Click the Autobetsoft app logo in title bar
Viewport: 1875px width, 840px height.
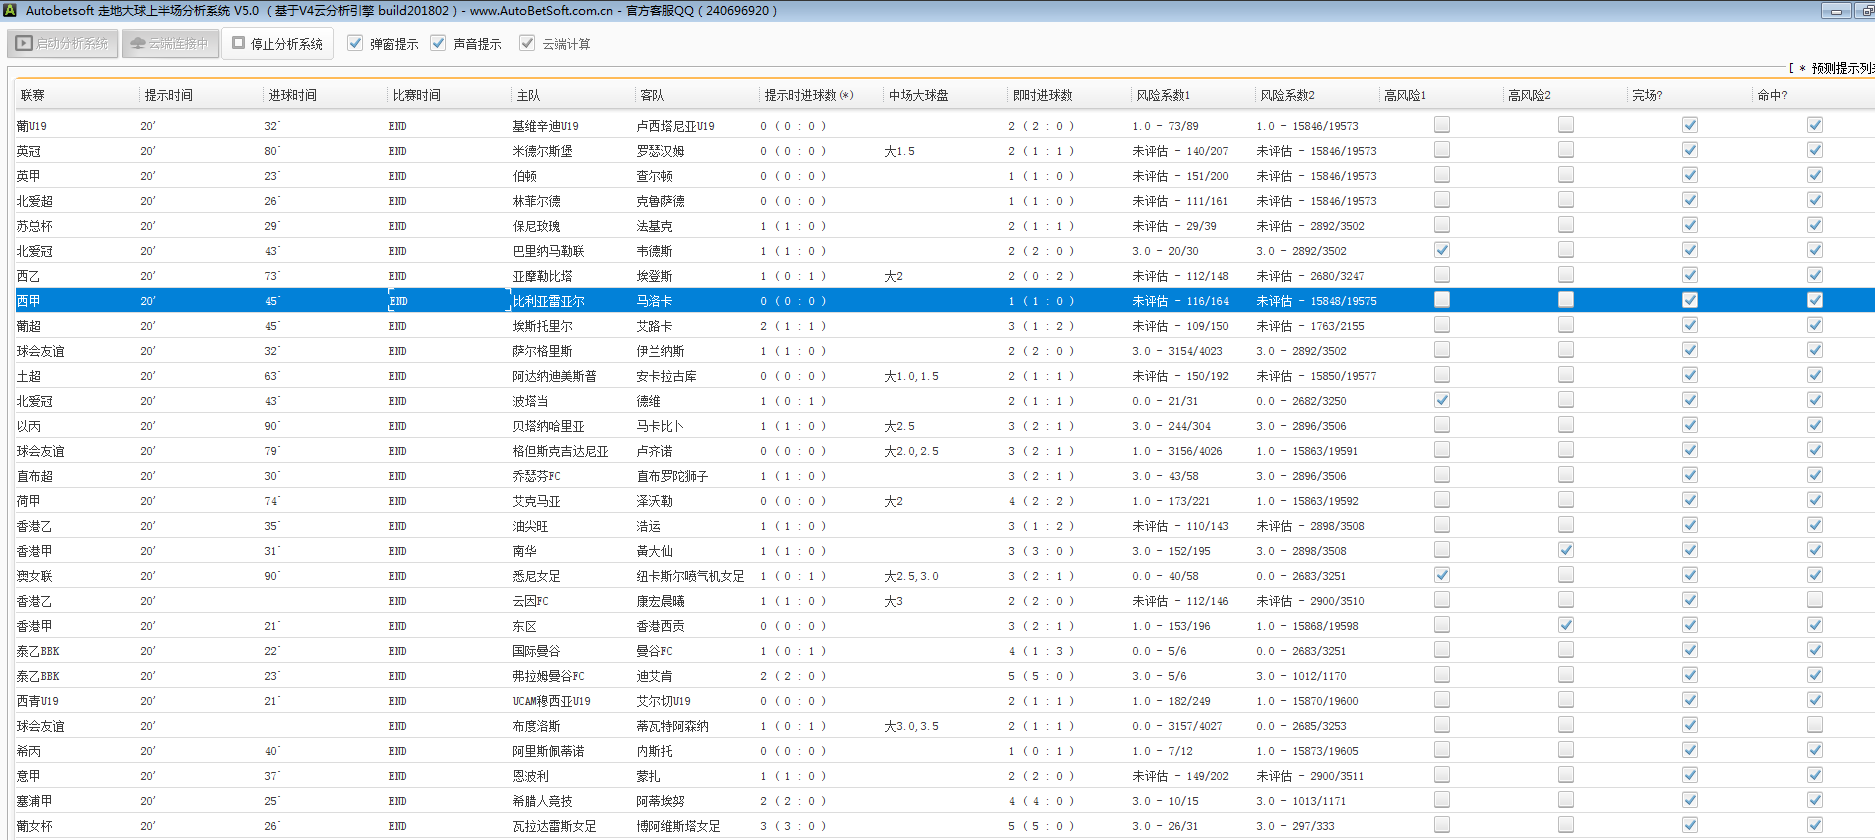pyautogui.click(x=10, y=11)
